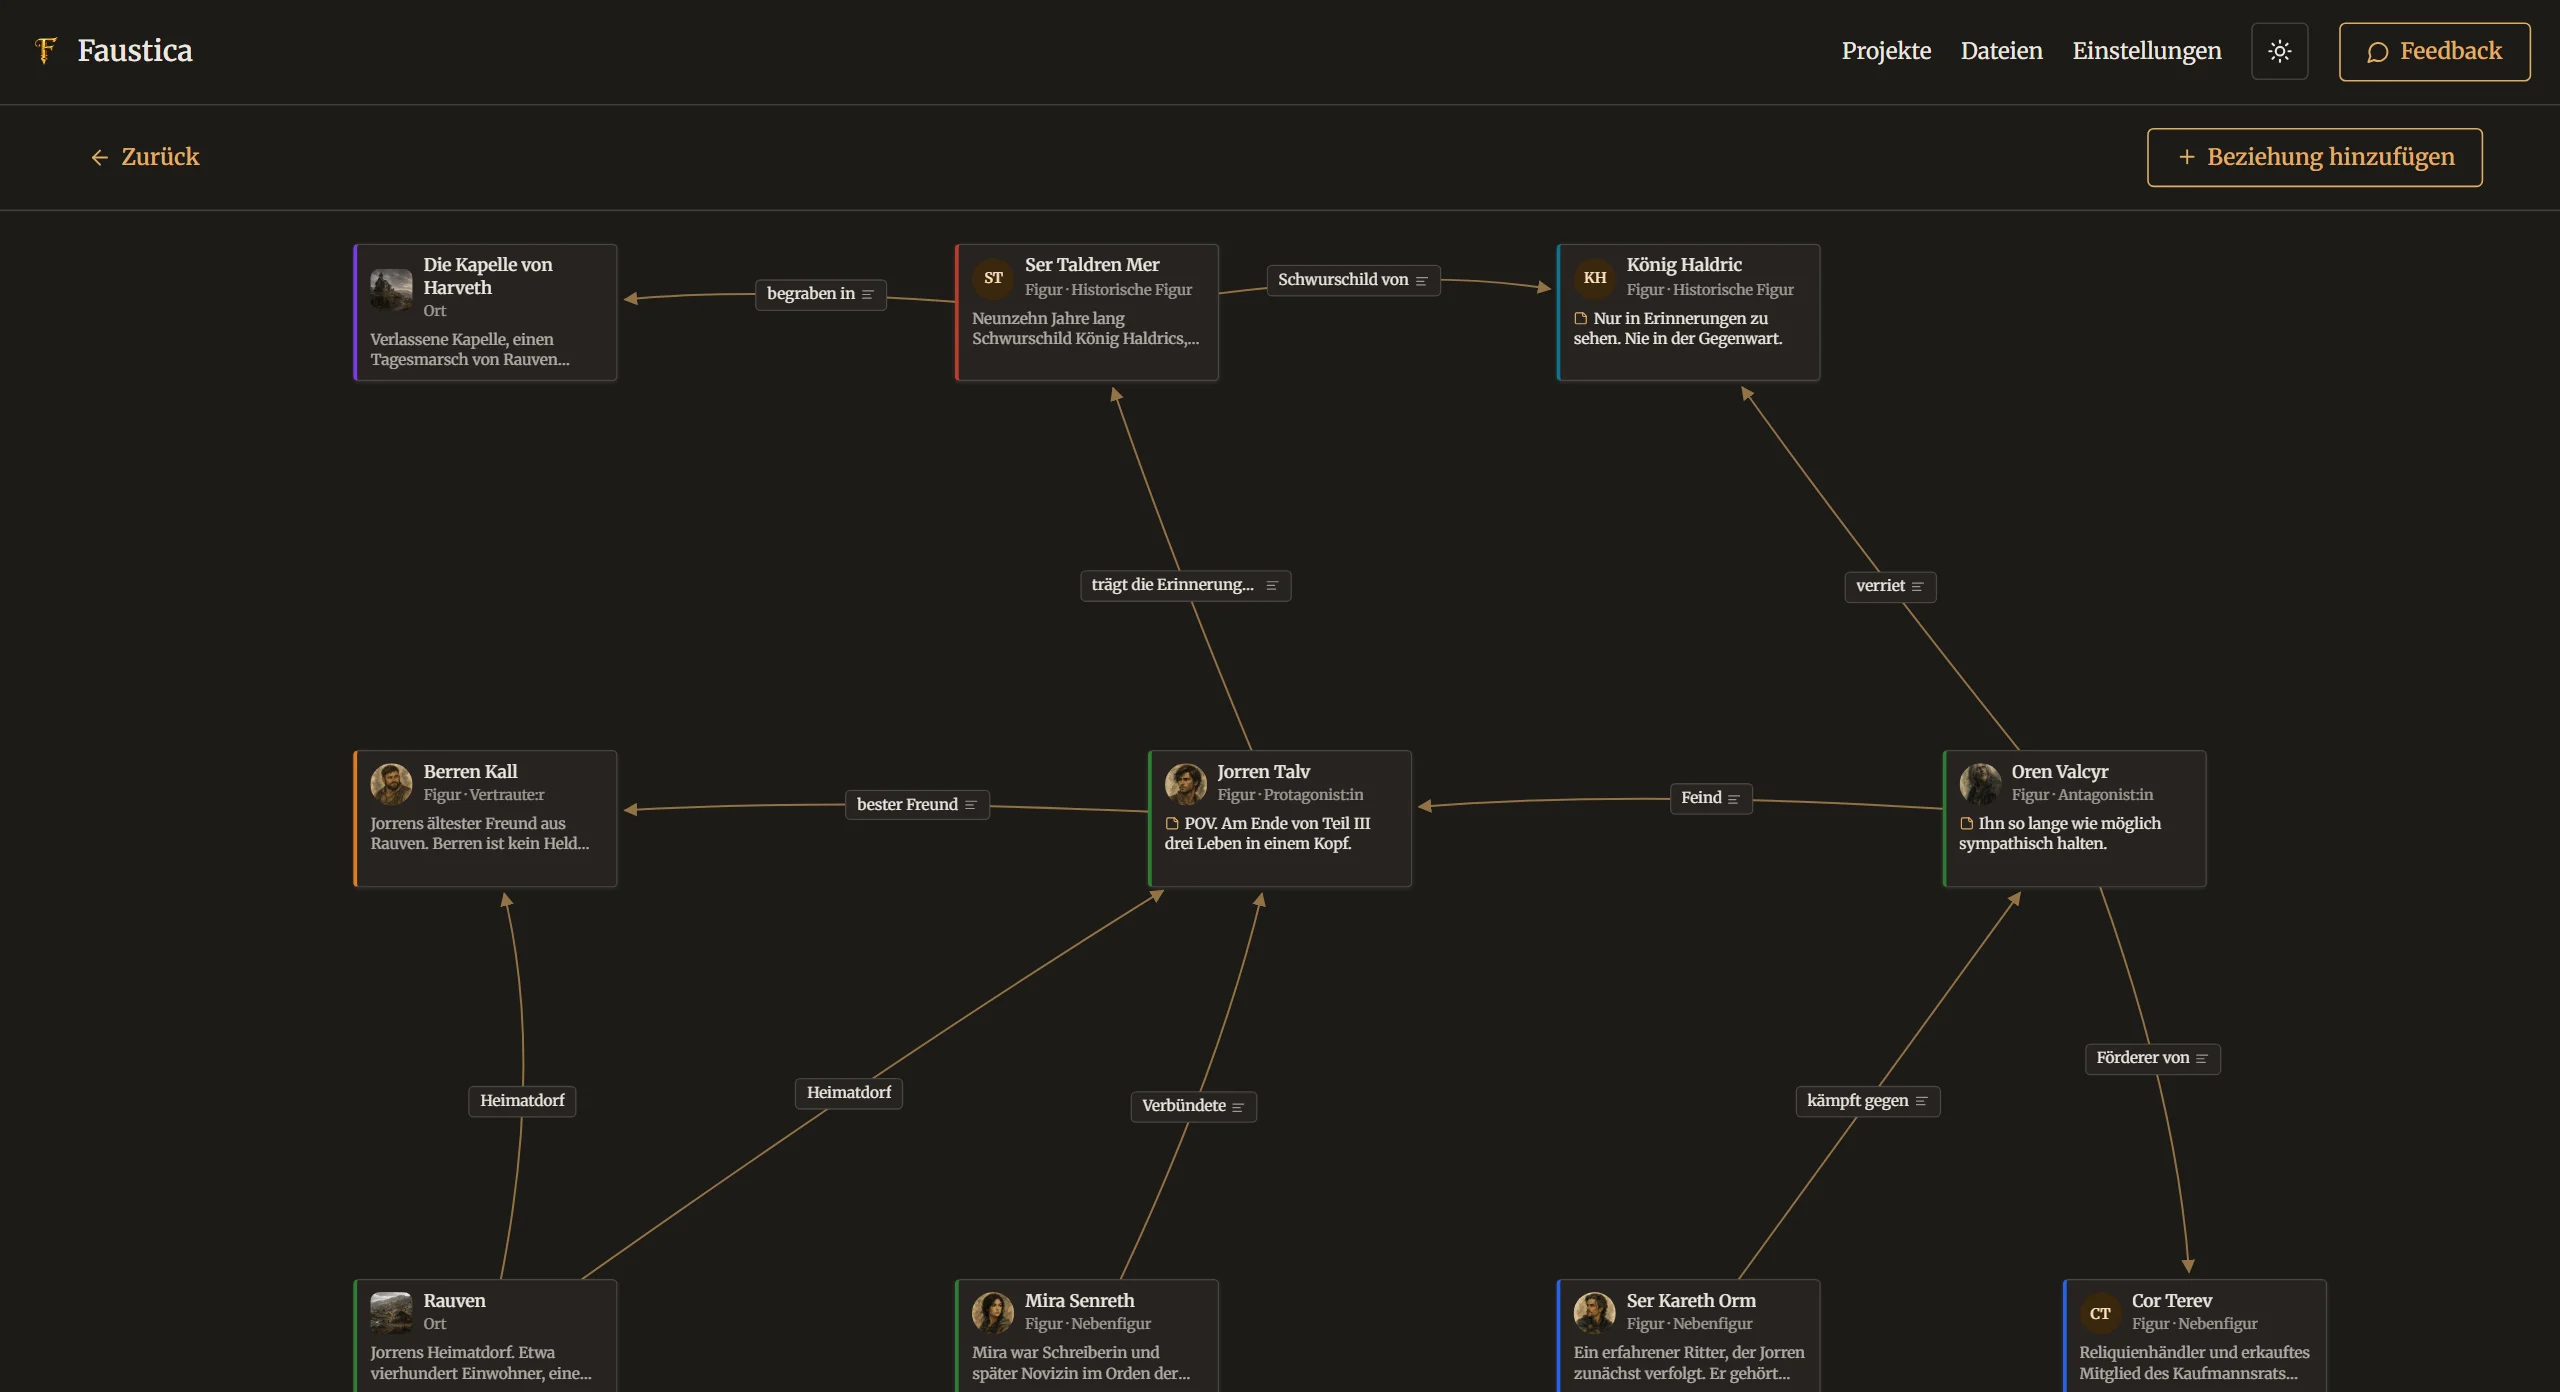Click Mira Senreth portrait thumbnail

tap(993, 1313)
